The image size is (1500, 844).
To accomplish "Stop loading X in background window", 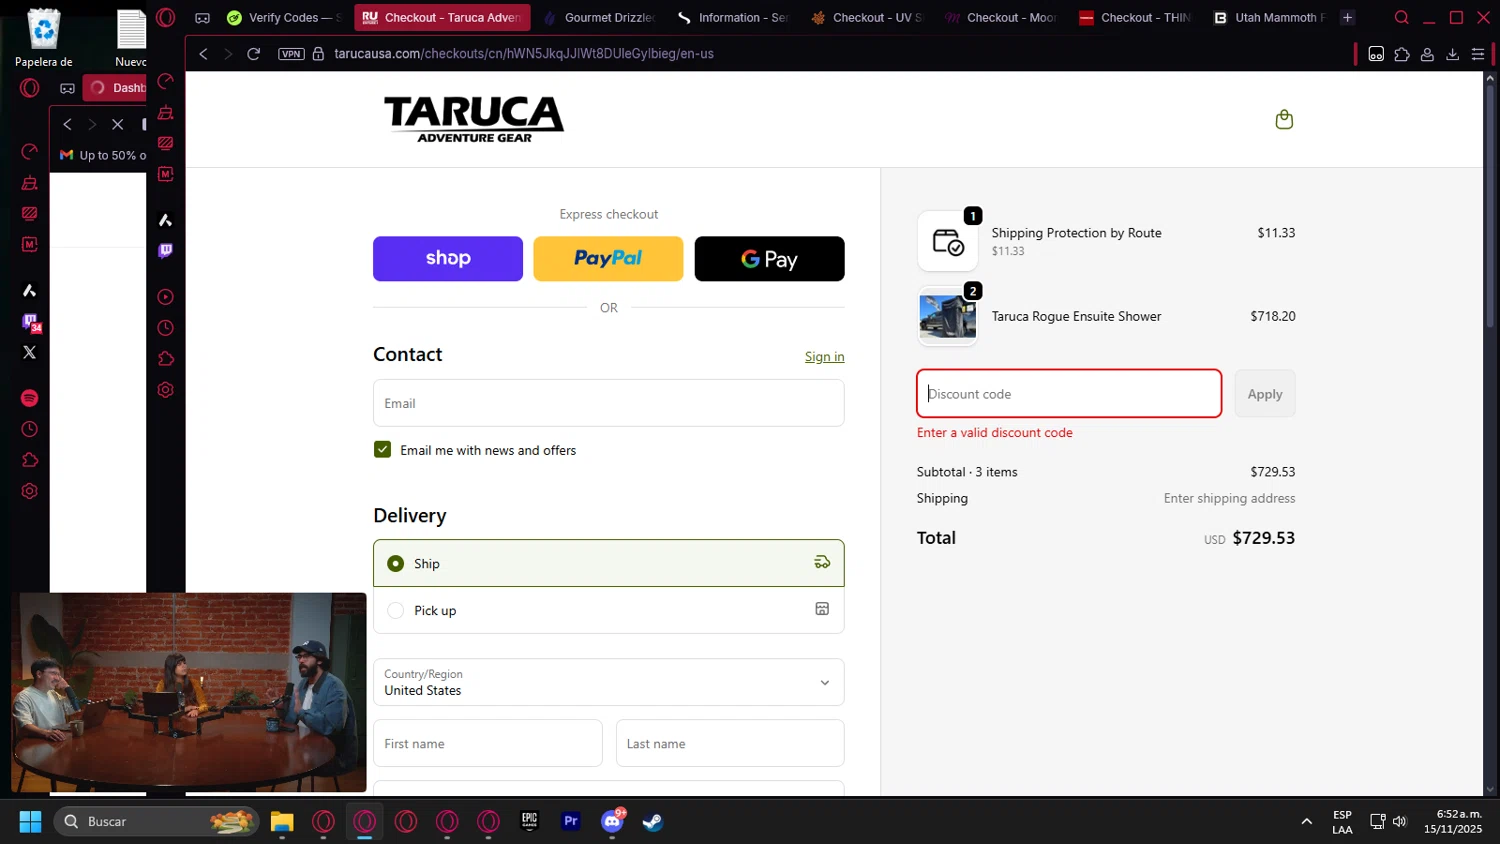I will click(117, 124).
